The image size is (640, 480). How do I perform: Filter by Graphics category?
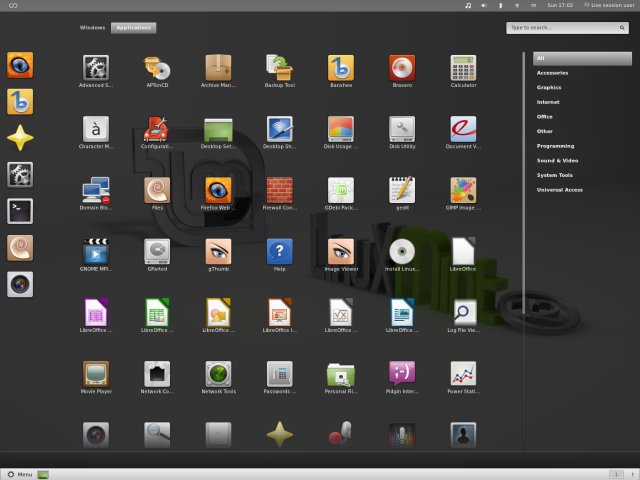(x=549, y=88)
